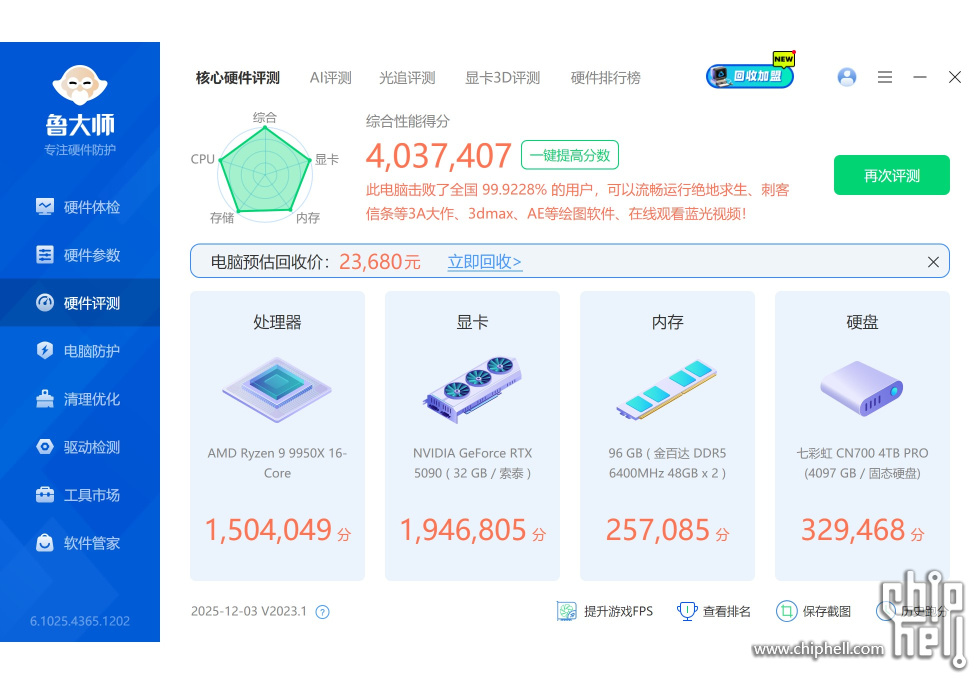Viewport: 980px width, 684px height.
Task: Click the NVIDIA GeForce RTX 5090 text
Action: point(472,463)
